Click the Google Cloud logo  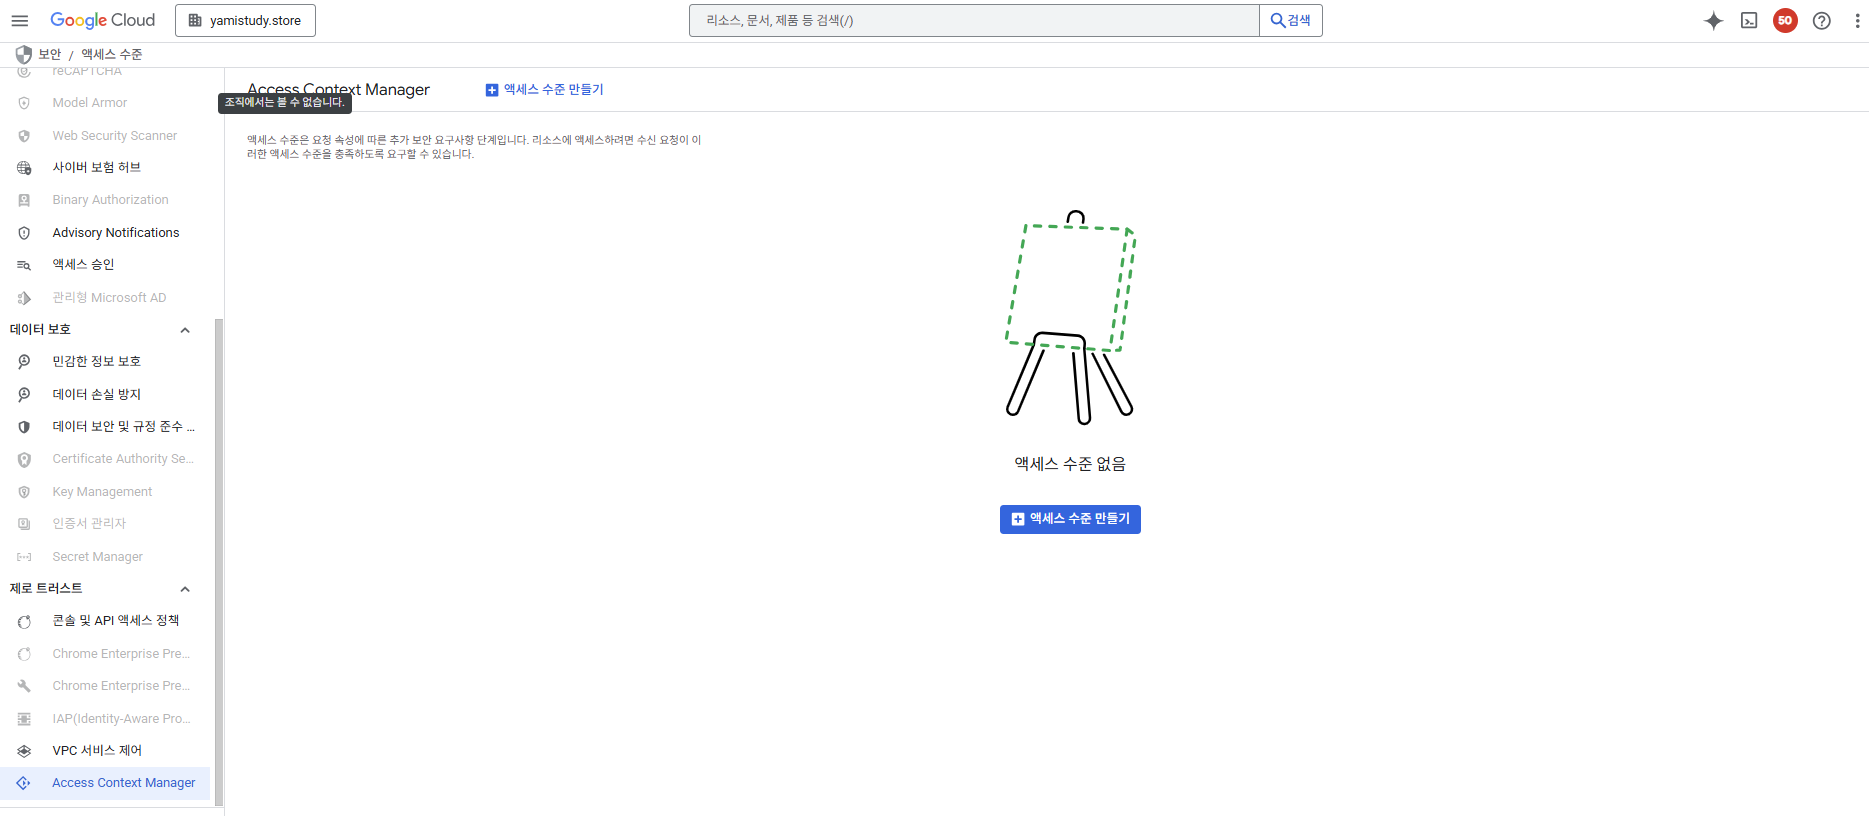(103, 20)
